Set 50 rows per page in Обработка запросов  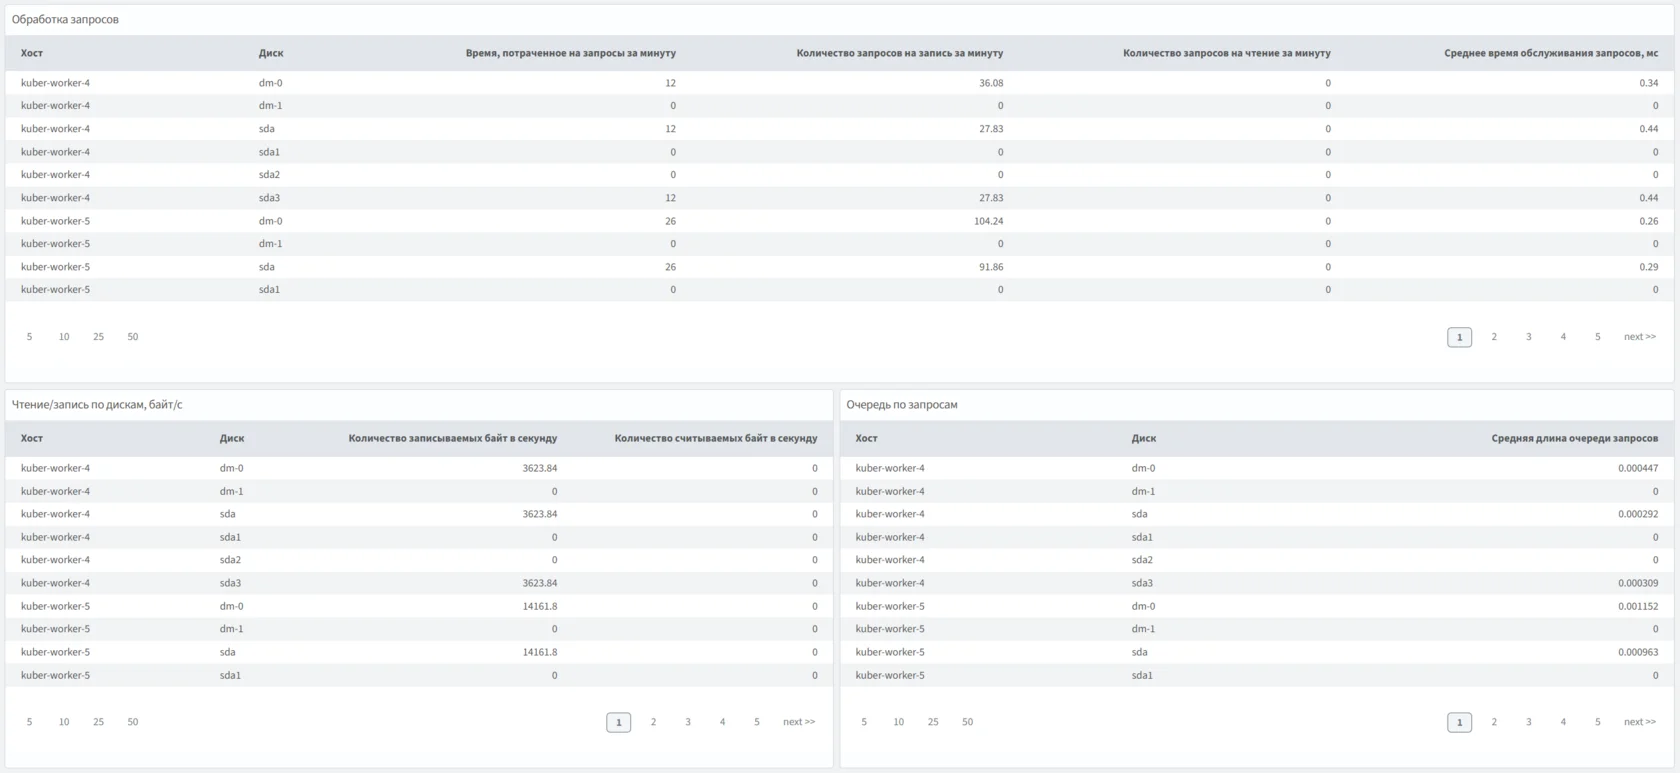[133, 337]
